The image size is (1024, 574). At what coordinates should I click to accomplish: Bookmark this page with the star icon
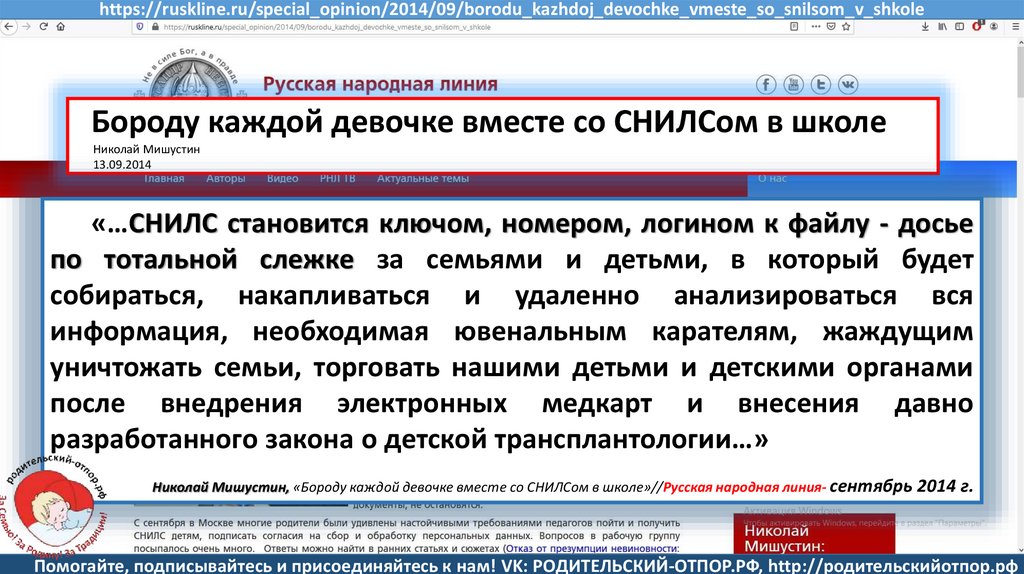coord(846,27)
